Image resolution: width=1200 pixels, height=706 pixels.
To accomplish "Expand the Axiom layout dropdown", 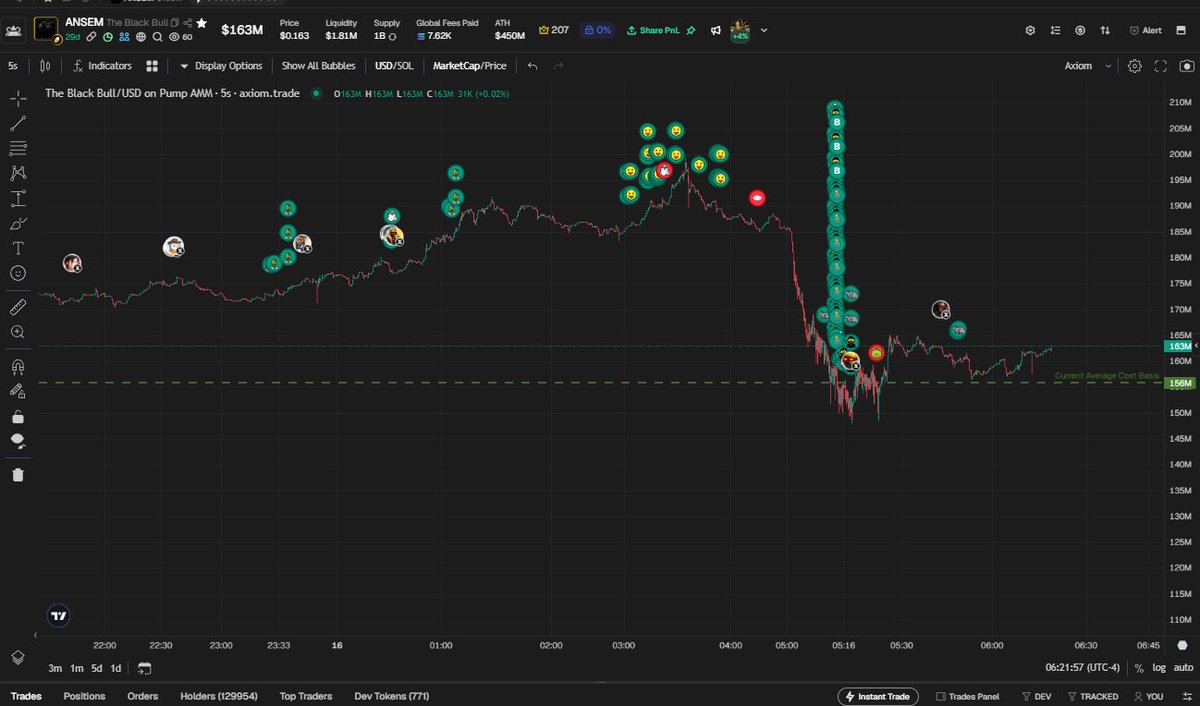I will 1088,66.
